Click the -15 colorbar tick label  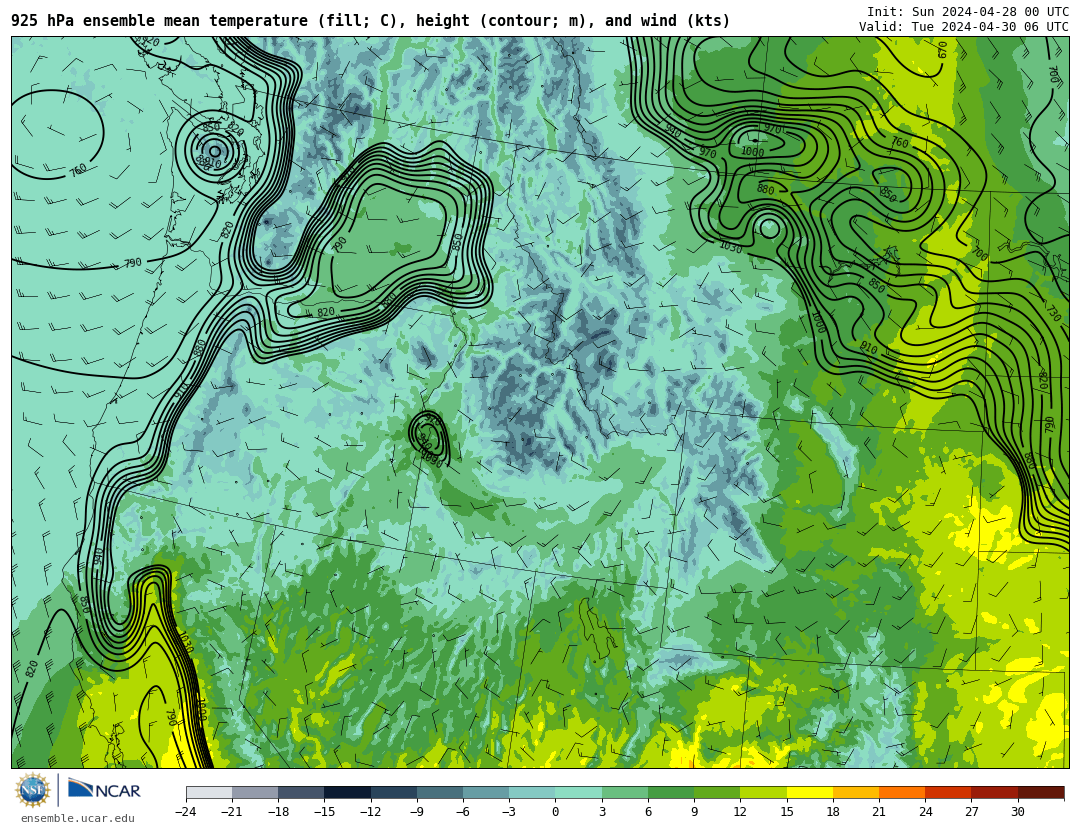(x=324, y=812)
